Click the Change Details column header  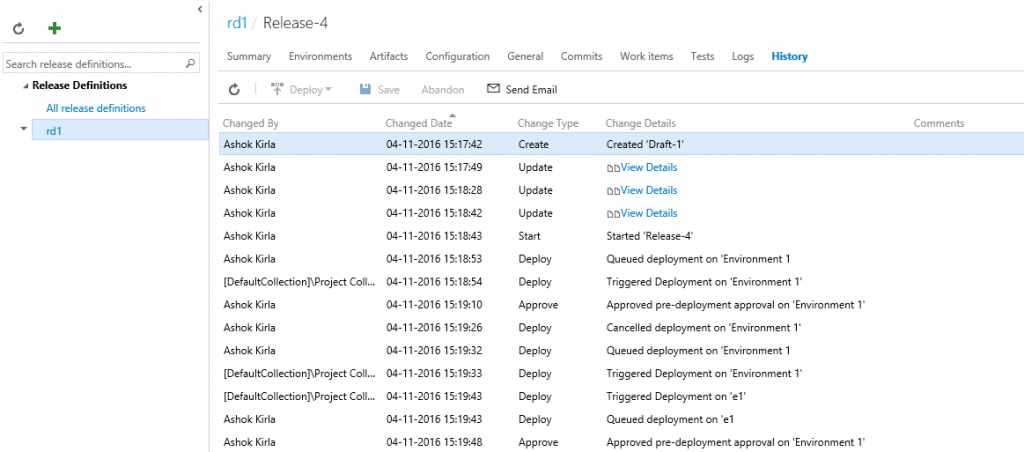coord(641,123)
